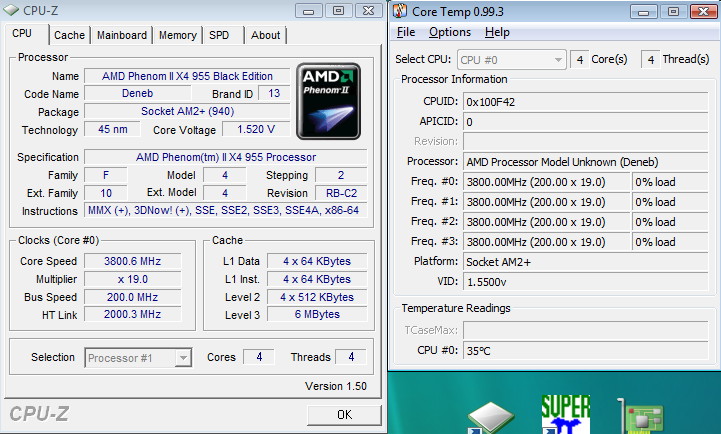
Task: Click the HT Link value 2000.3 MHz
Action: point(132,314)
